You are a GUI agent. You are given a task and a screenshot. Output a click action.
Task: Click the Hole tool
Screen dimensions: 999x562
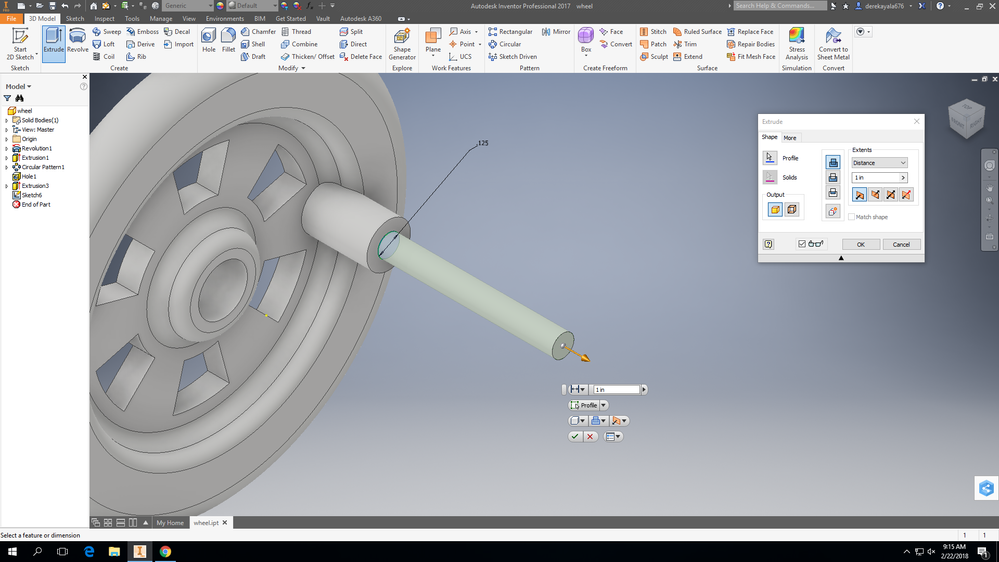(x=208, y=41)
